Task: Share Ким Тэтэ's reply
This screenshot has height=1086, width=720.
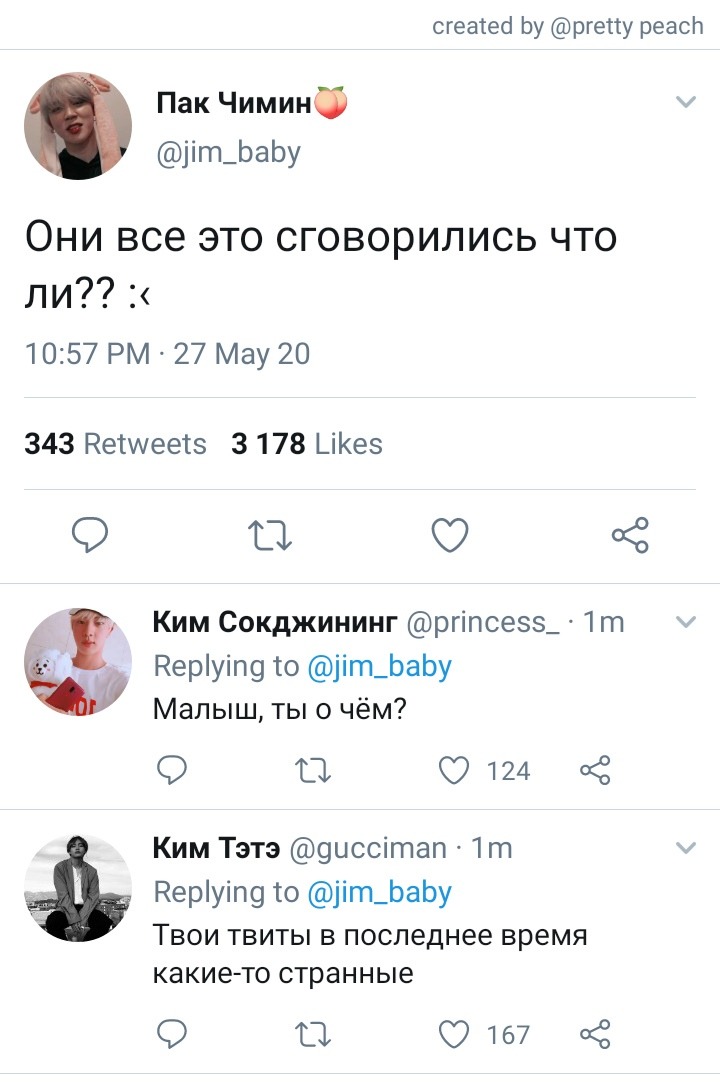Action: click(595, 1034)
